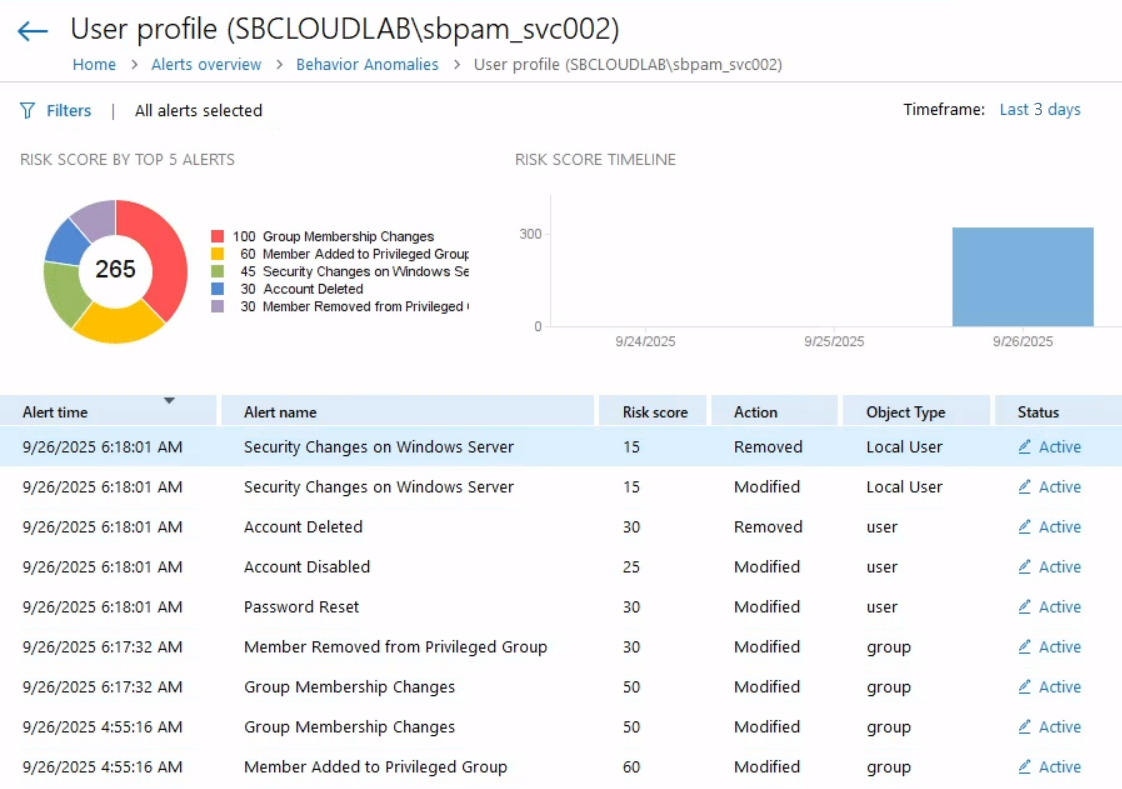Screen dimensions: 1122x789
Task: Open Alerts overview from the breadcrumb
Action: coord(206,64)
